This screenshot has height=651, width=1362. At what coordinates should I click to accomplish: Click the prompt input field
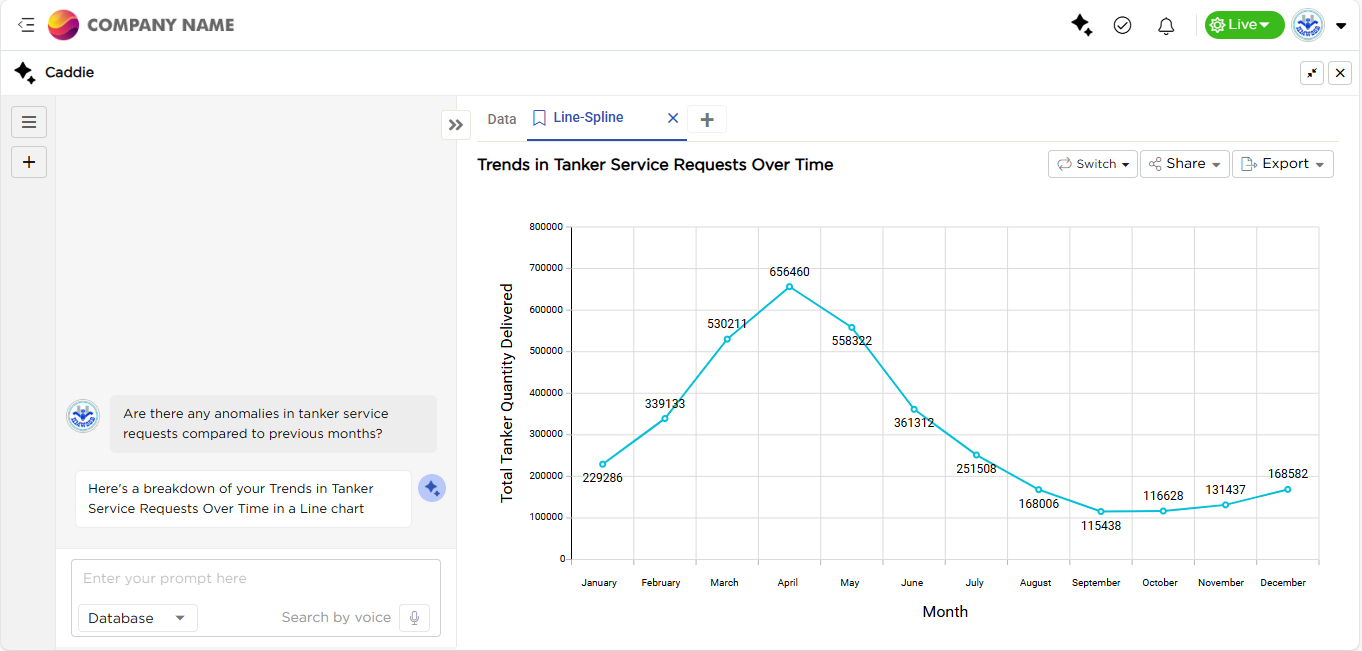tap(256, 579)
